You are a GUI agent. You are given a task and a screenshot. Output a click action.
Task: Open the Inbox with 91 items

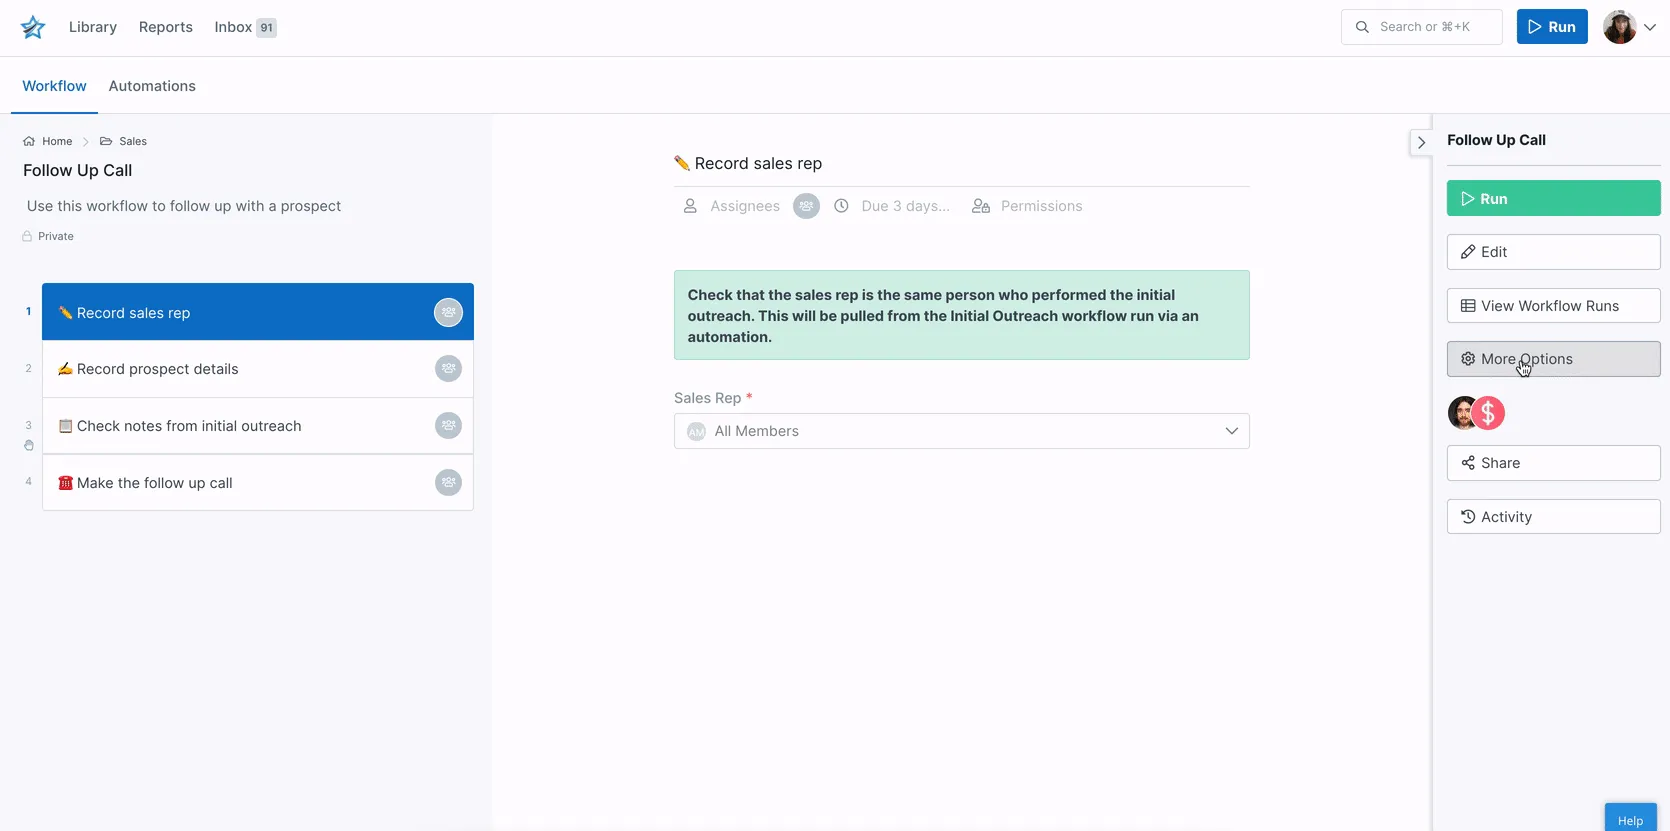pos(245,27)
